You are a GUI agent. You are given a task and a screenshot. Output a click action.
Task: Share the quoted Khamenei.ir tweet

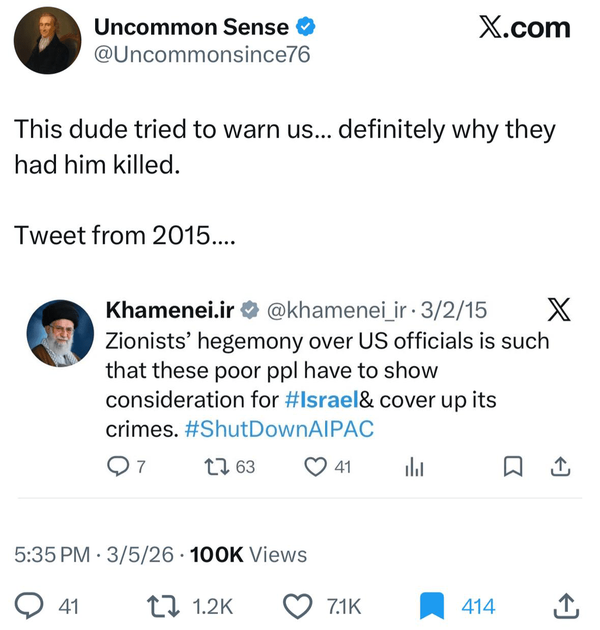(x=560, y=466)
